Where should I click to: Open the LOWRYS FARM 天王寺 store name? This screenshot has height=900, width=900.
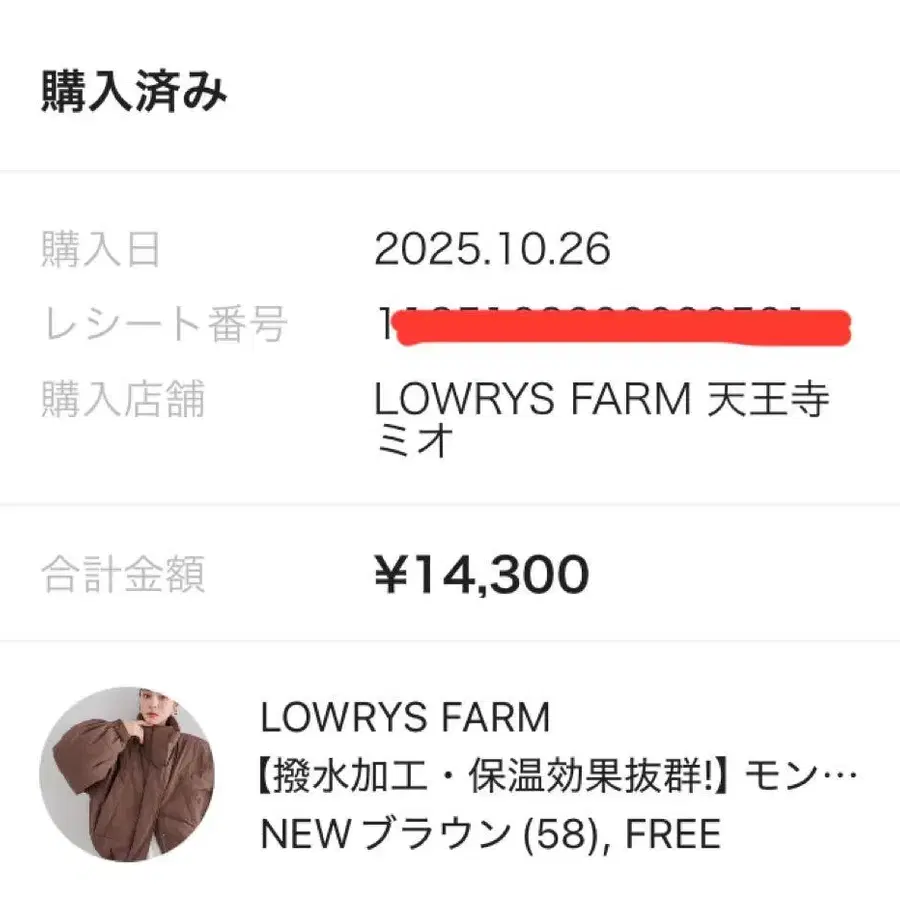601,400
